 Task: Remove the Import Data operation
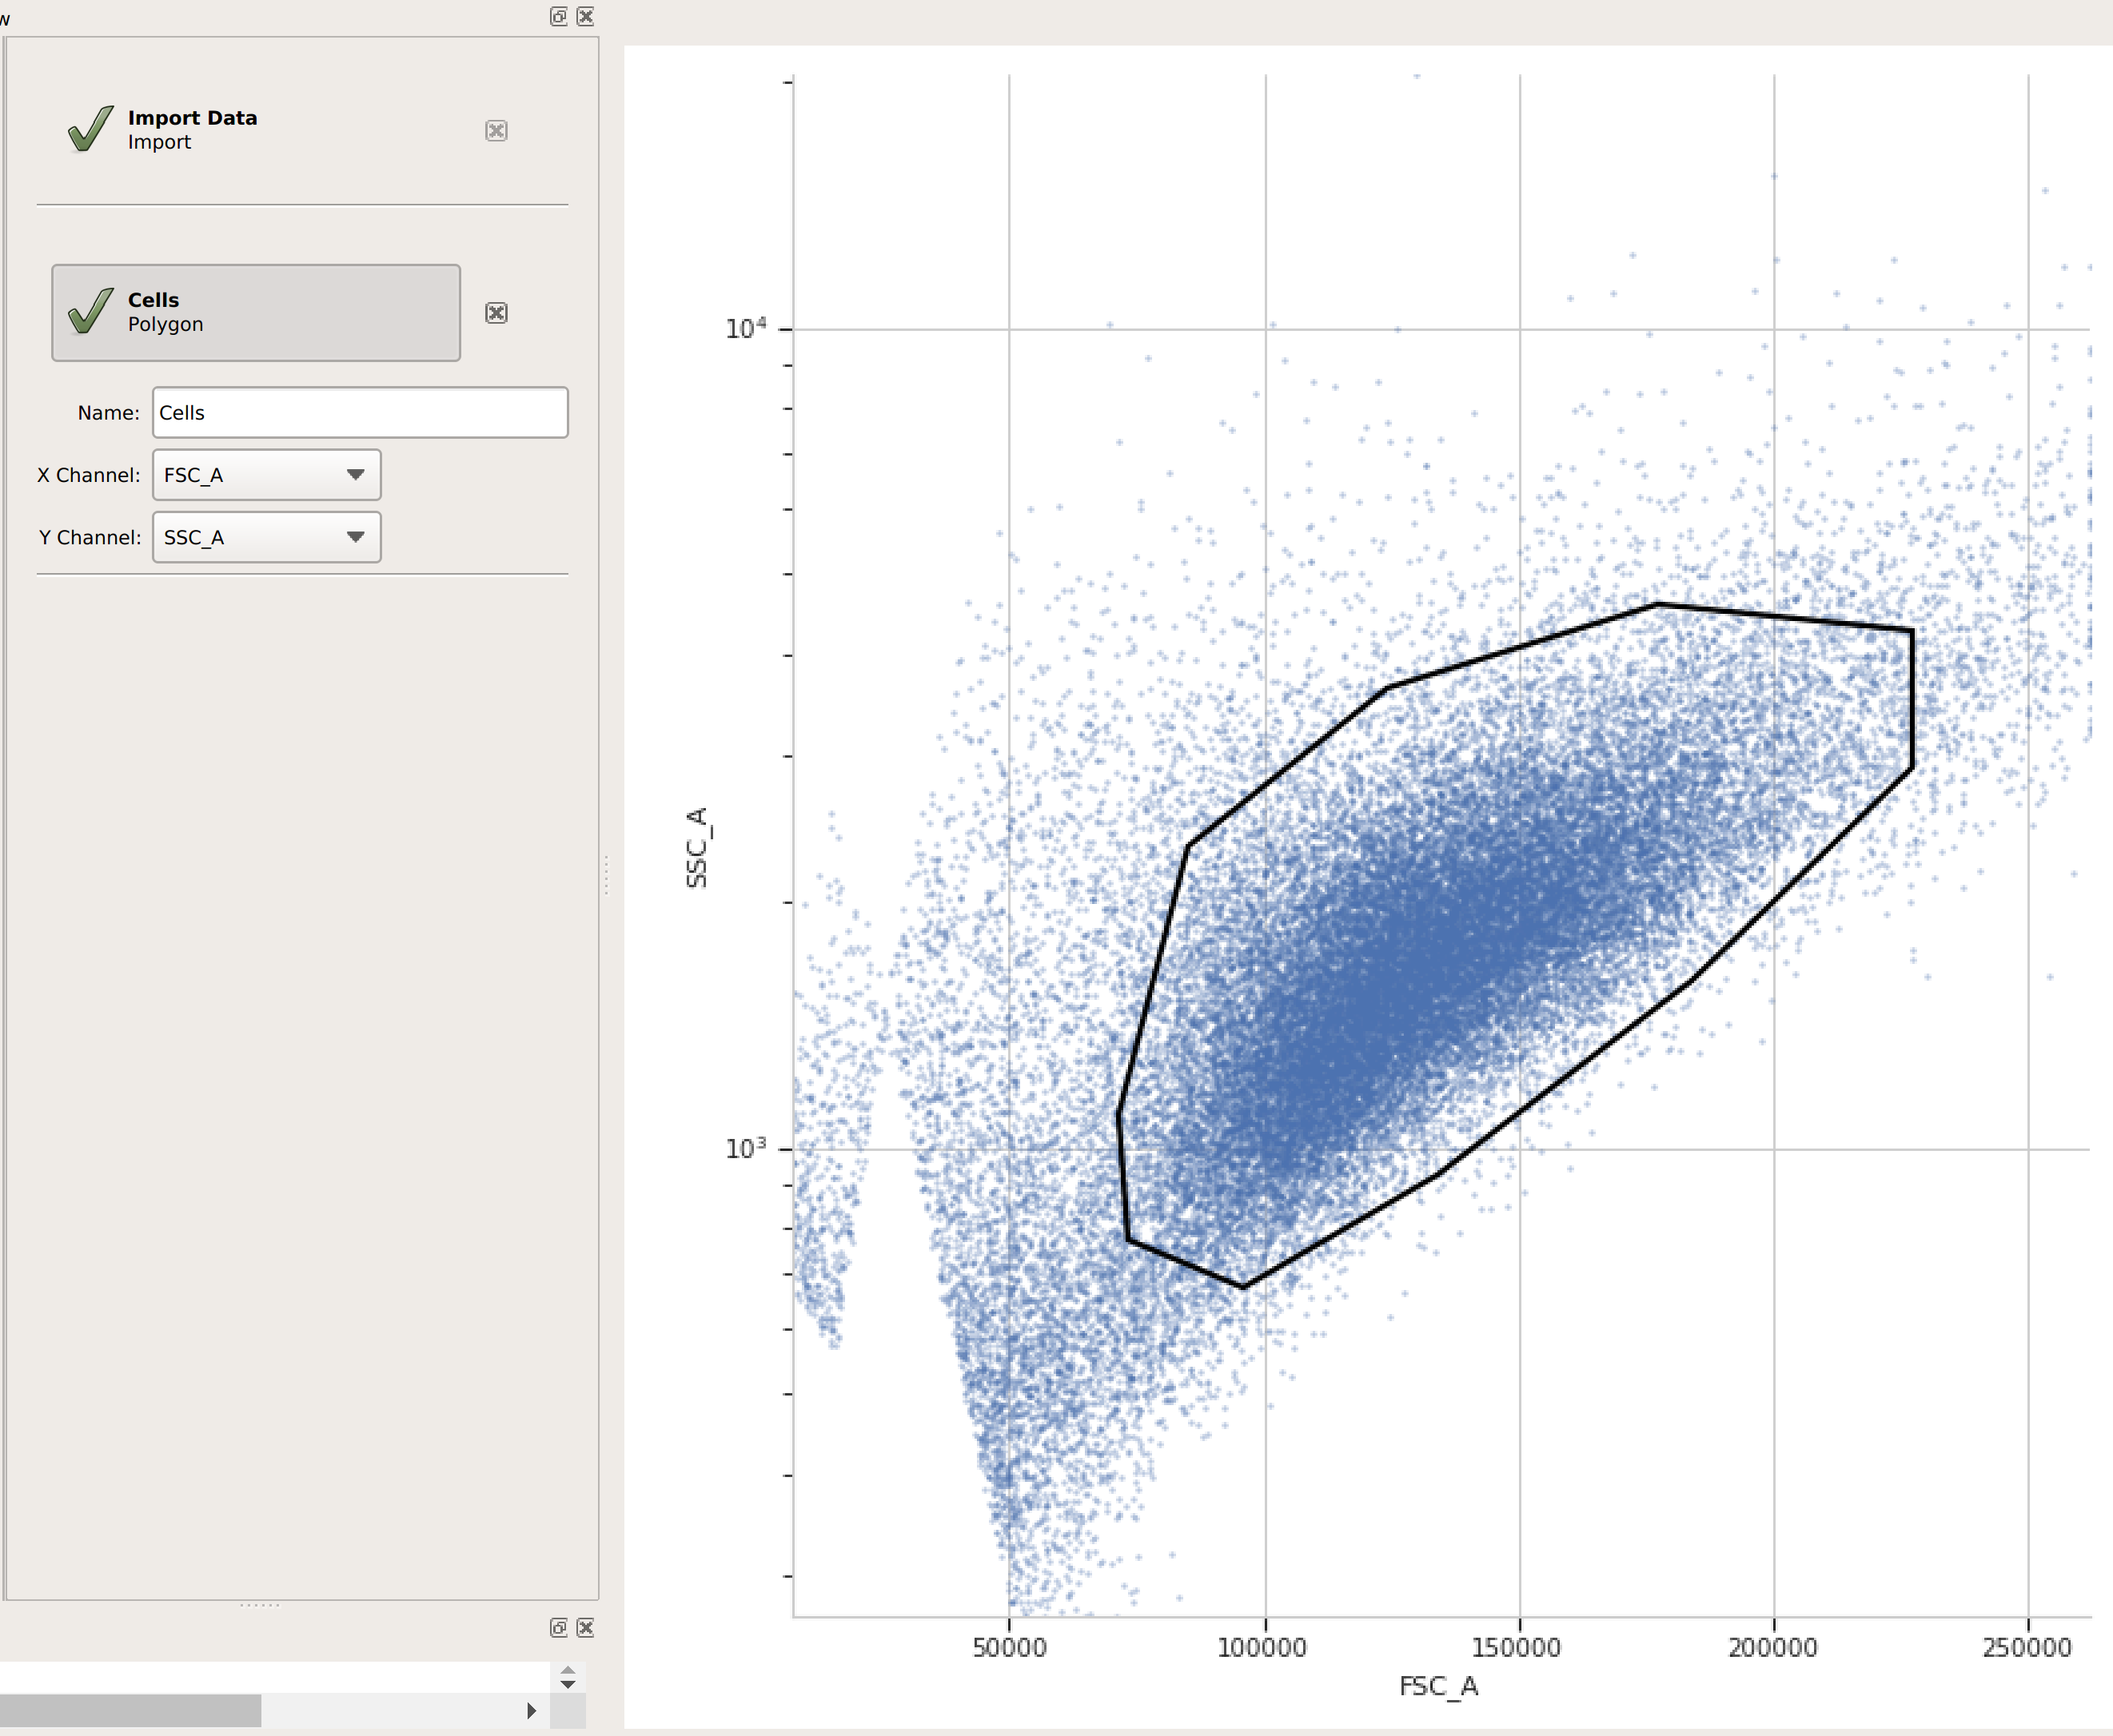click(x=496, y=131)
